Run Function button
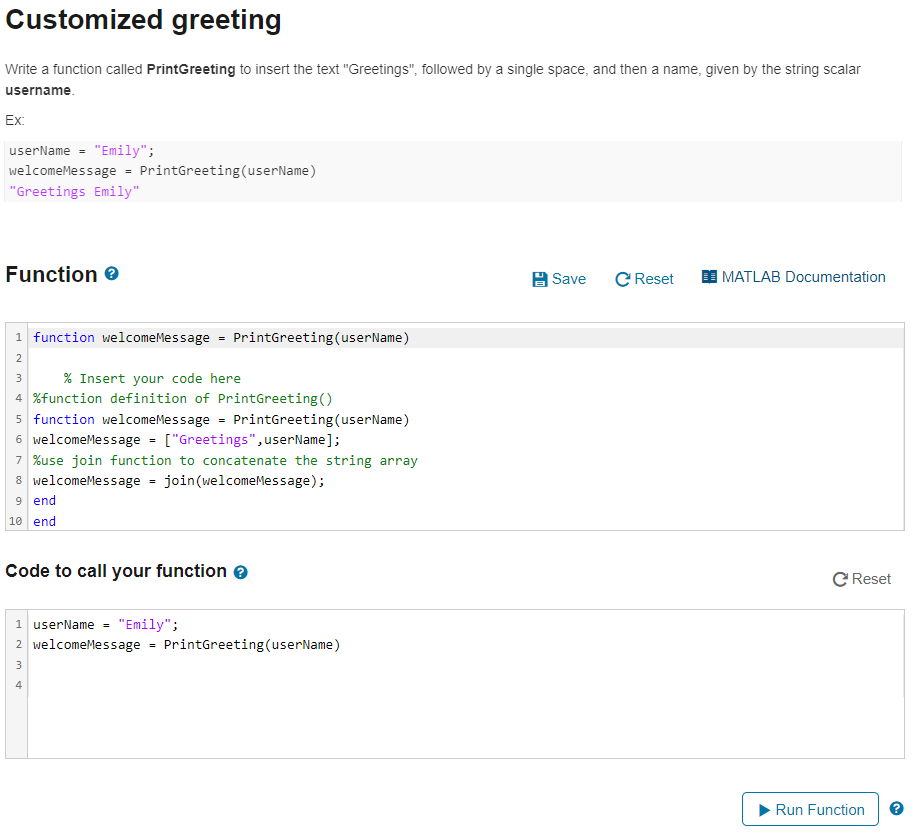Image resolution: width=924 pixels, height=835 pixels. tap(810, 810)
